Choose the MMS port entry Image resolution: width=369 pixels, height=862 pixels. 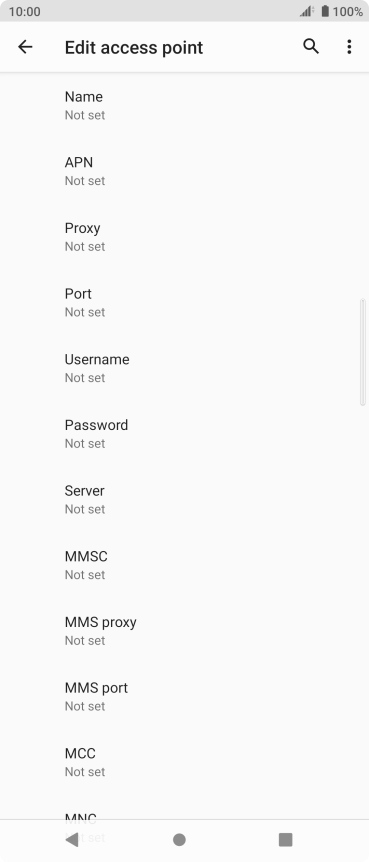click(185, 697)
